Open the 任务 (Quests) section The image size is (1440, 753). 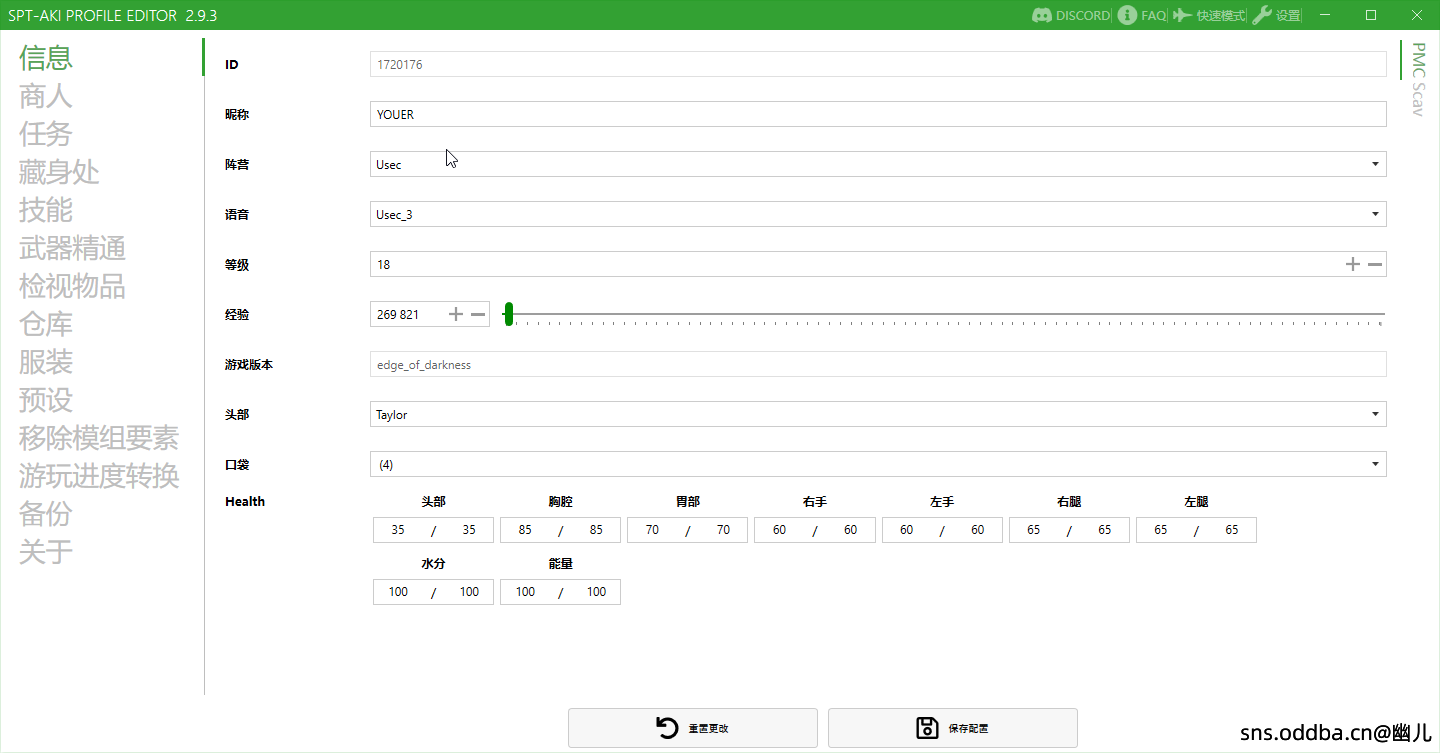[46, 134]
